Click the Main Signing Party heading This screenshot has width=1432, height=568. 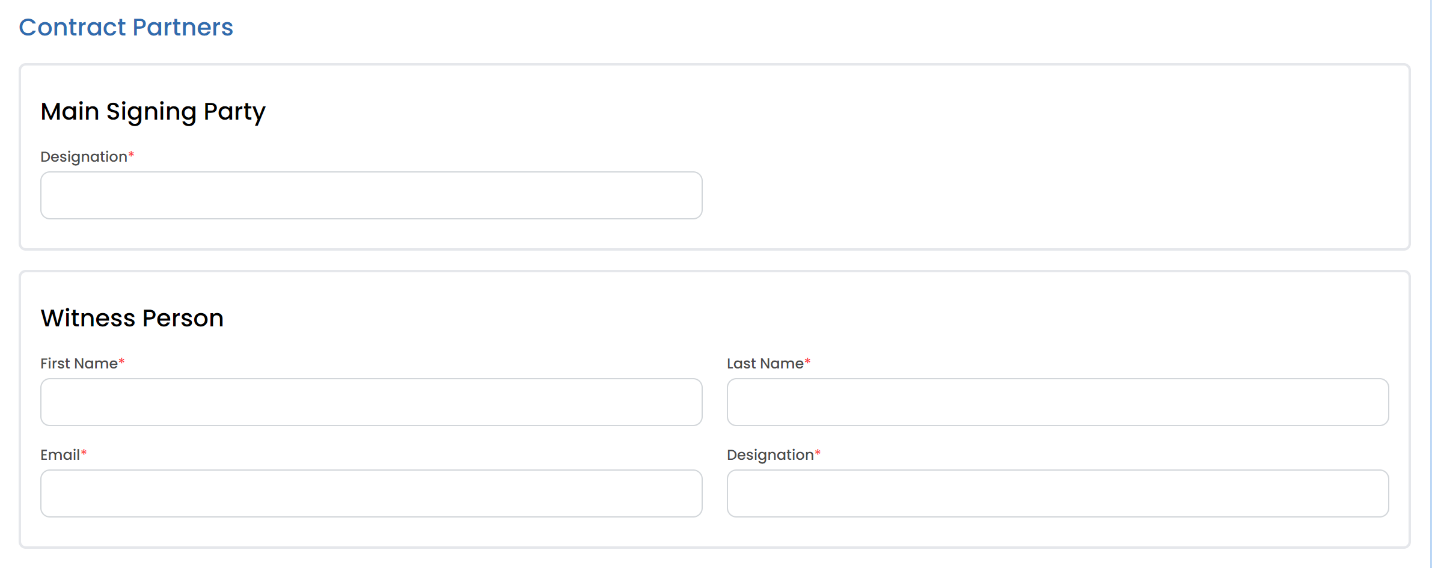tap(153, 112)
